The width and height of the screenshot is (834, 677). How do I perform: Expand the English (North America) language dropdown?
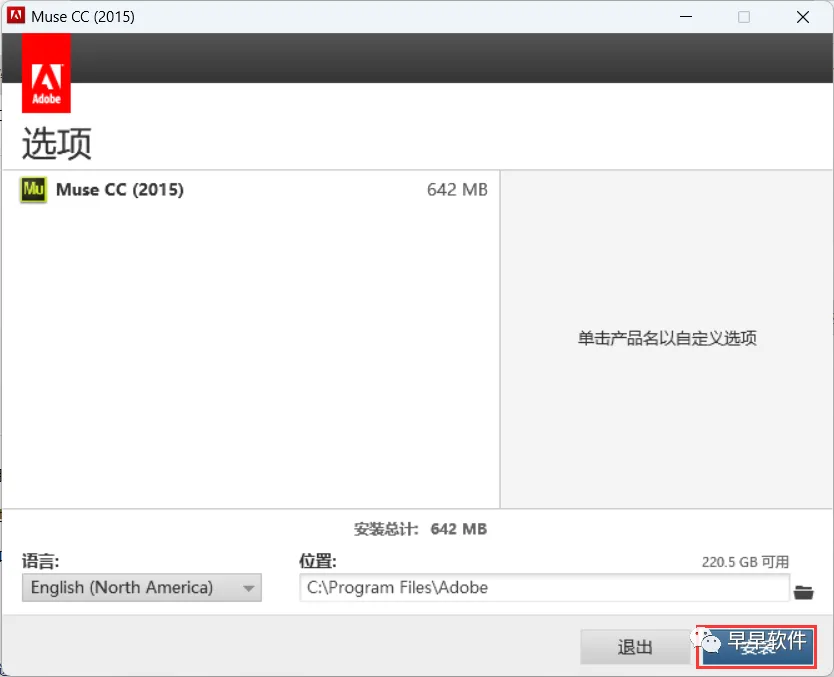[x=141, y=588]
